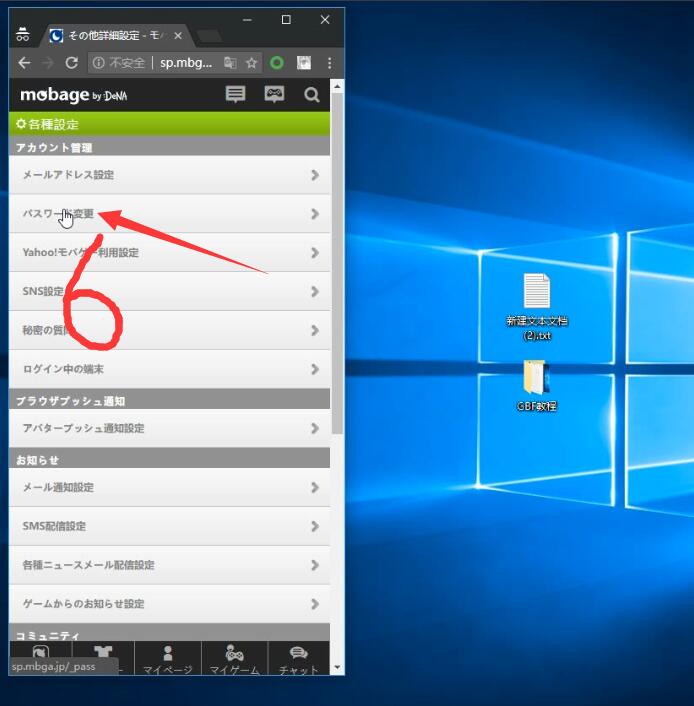Open Yahoo!モバゲー利用設定 row
Screen dimensions: 694x706
pyautogui.click(x=169, y=253)
